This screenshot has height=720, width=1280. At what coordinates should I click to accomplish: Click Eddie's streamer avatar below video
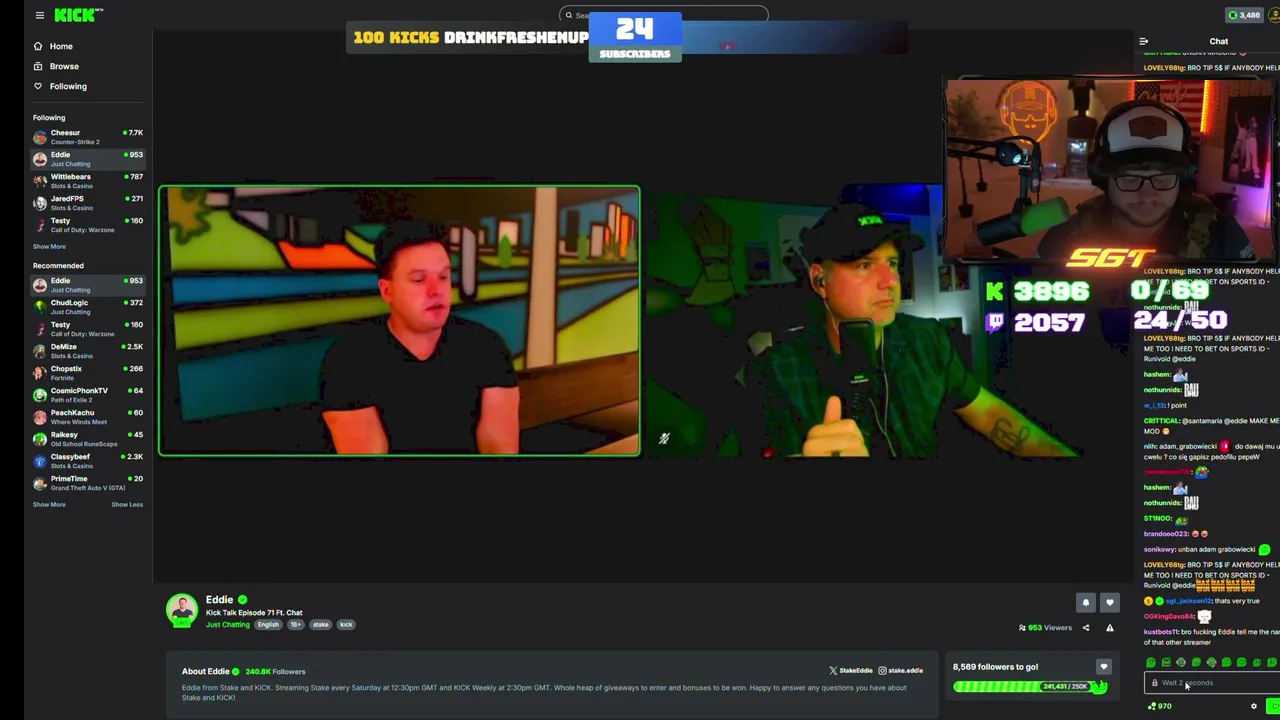[x=182, y=610]
